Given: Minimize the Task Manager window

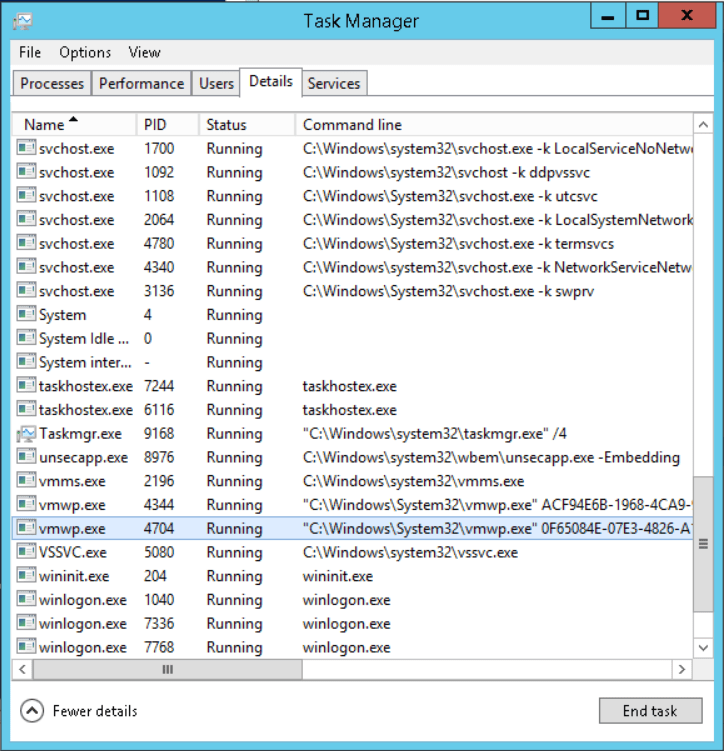Looking at the screenshot, I should 608,17.
